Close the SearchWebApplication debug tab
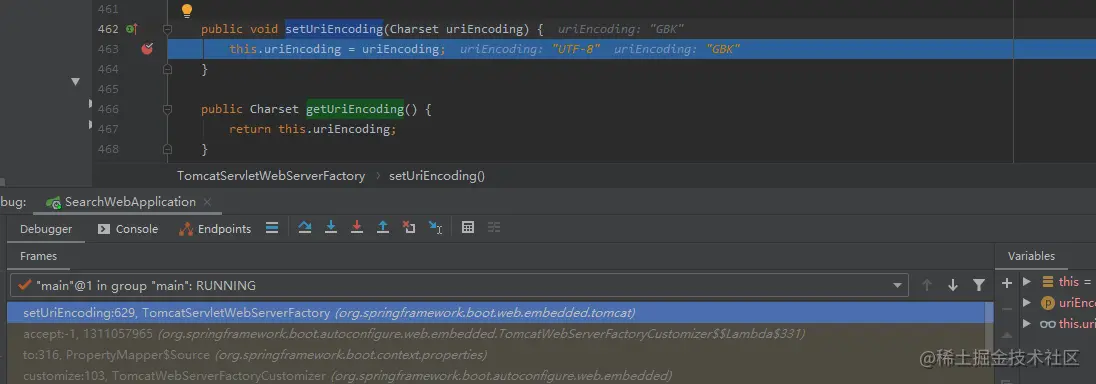Viewport: 1096px width, 384px height. (x=207, y=202)
